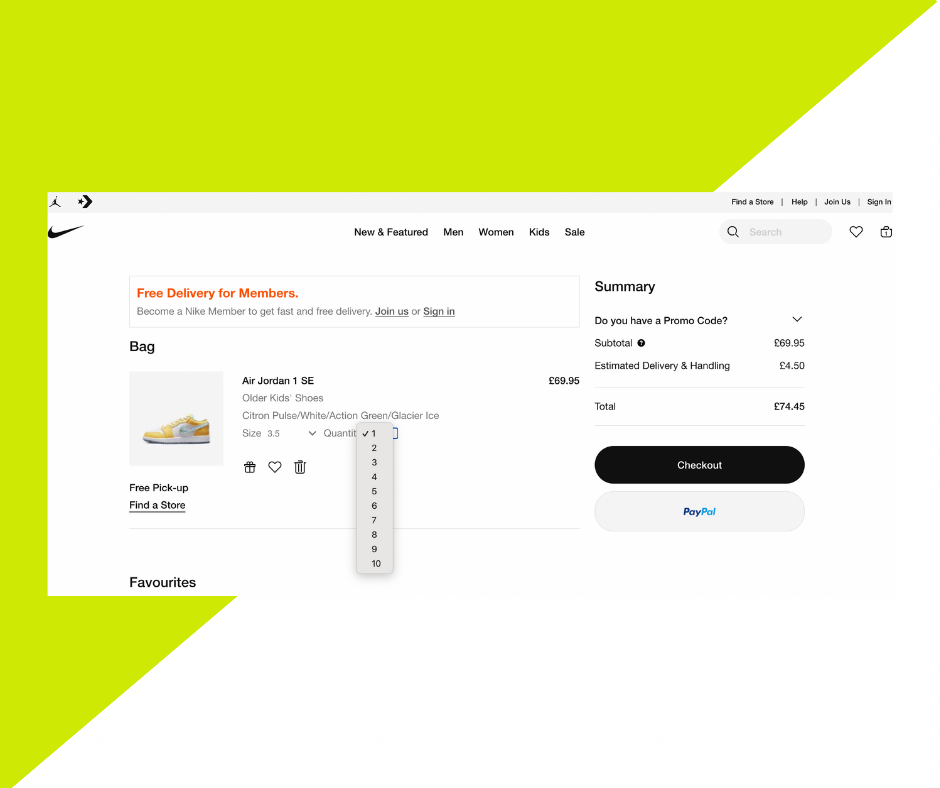Add gift options with gift icon

tap(249, 467)
